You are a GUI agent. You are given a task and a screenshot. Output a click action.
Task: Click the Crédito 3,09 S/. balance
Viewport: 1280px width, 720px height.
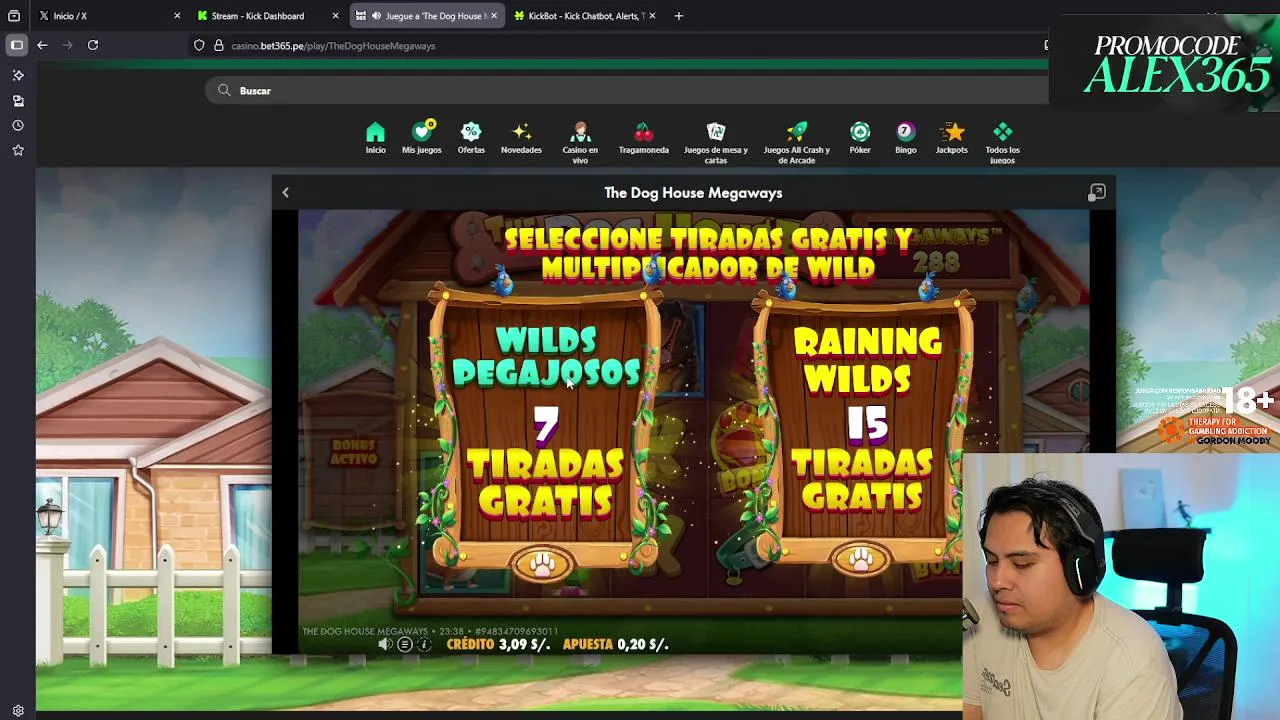pos(498,644)
